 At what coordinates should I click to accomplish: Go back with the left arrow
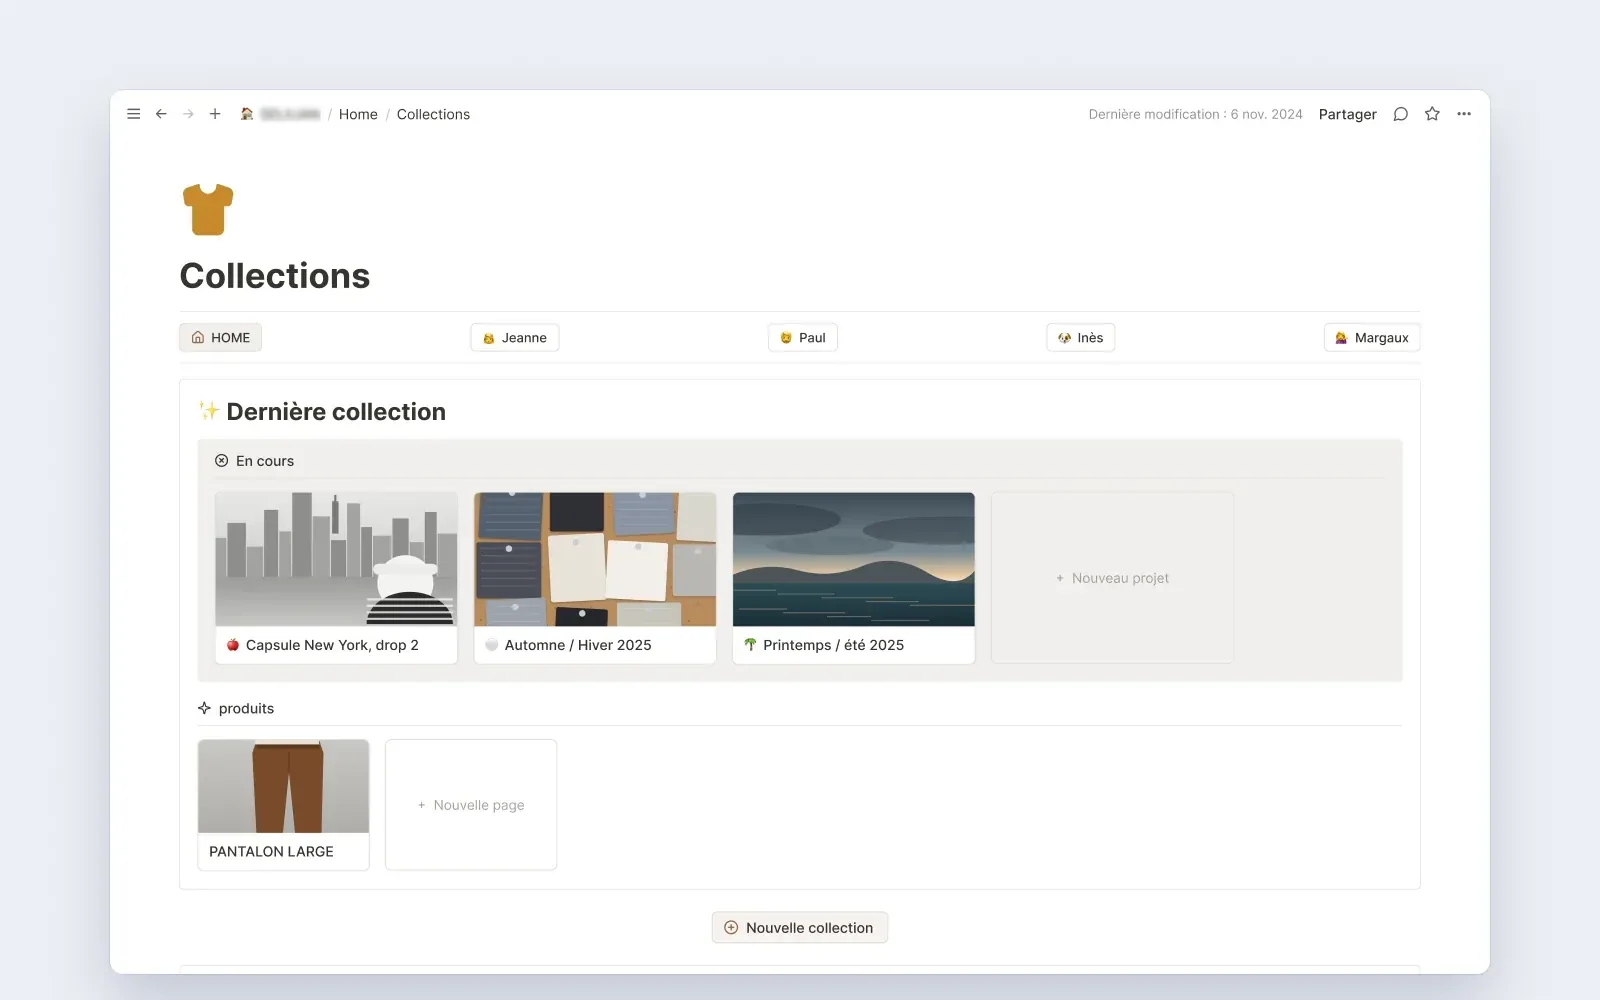coord(161,114)
